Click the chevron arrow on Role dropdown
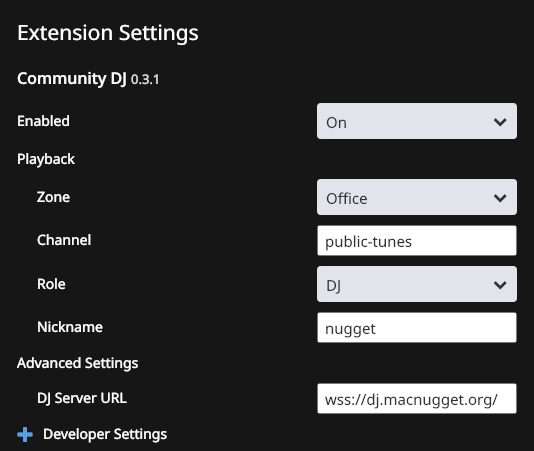This screenshot has width=534, height=451. [x=500, y=284]
